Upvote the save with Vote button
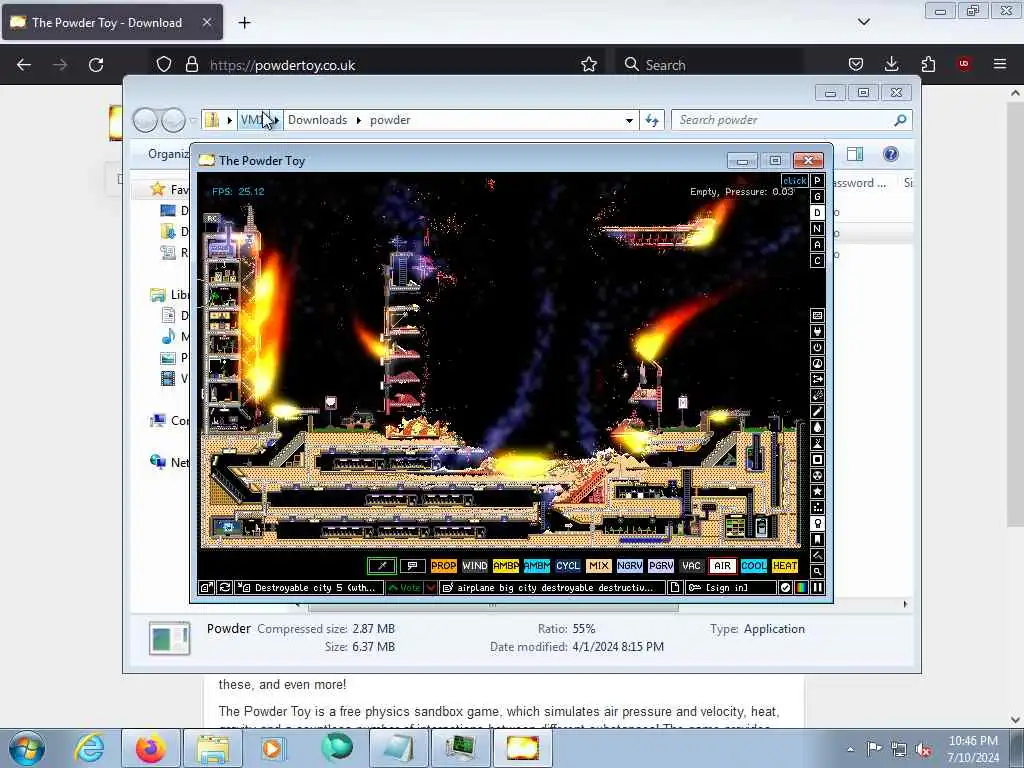 (x=404, y=588)
